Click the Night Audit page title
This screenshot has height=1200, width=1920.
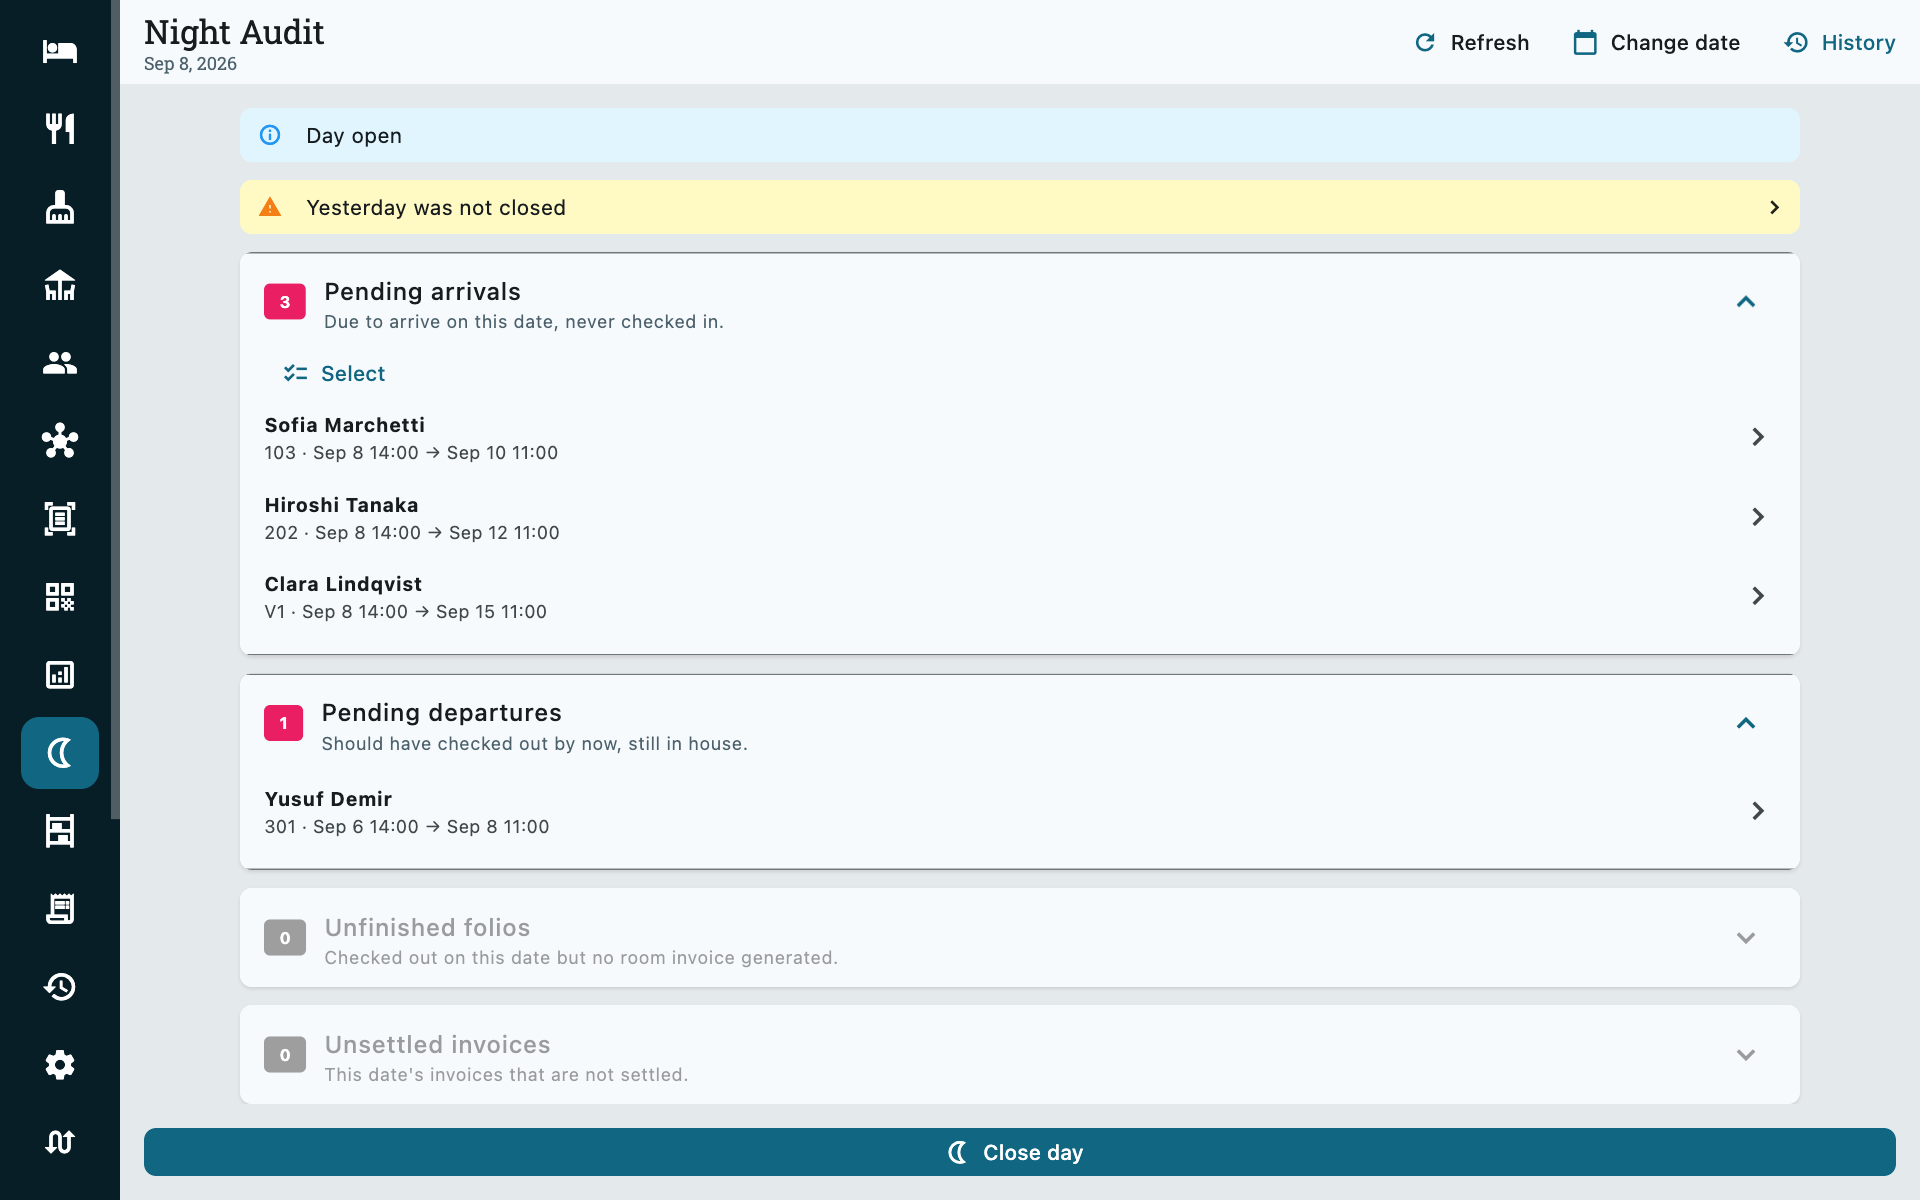coord(234,32)
